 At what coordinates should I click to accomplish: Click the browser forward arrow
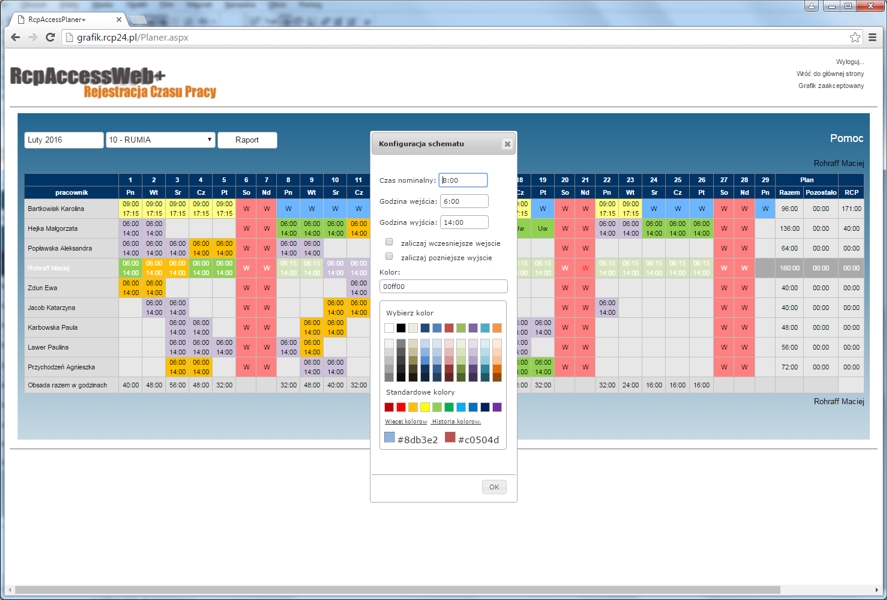click(32, 37)
